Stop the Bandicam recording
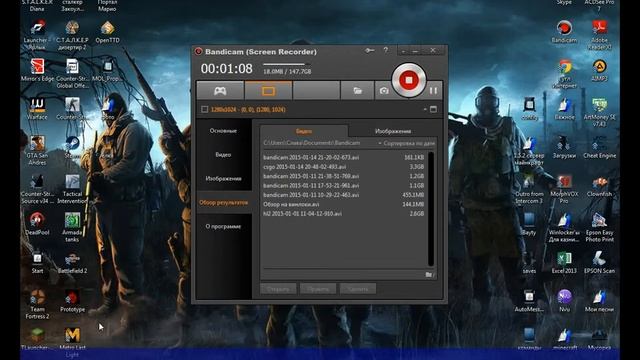This screenshot has height=360, width=640. 409,80
